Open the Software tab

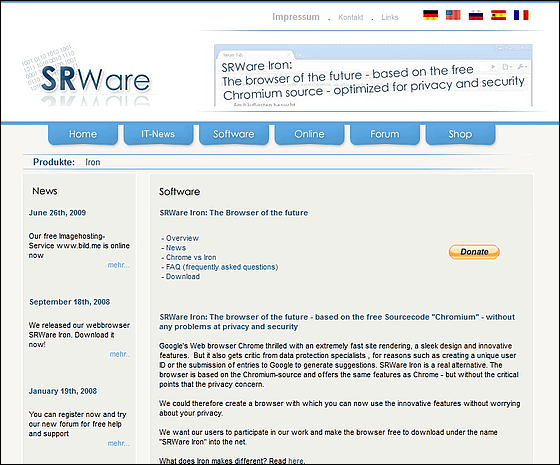tap(234, 134)
